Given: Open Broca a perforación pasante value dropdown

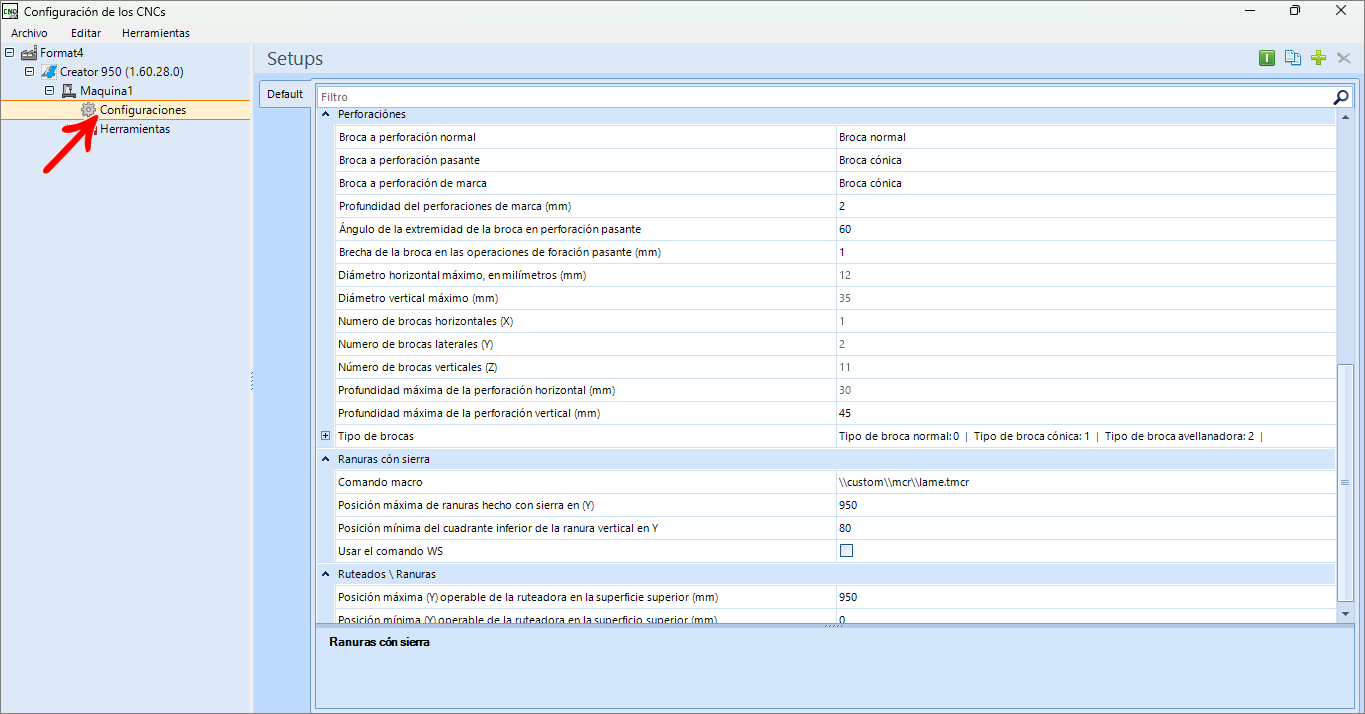Looking at the screenshot, I should (1085, 160).
